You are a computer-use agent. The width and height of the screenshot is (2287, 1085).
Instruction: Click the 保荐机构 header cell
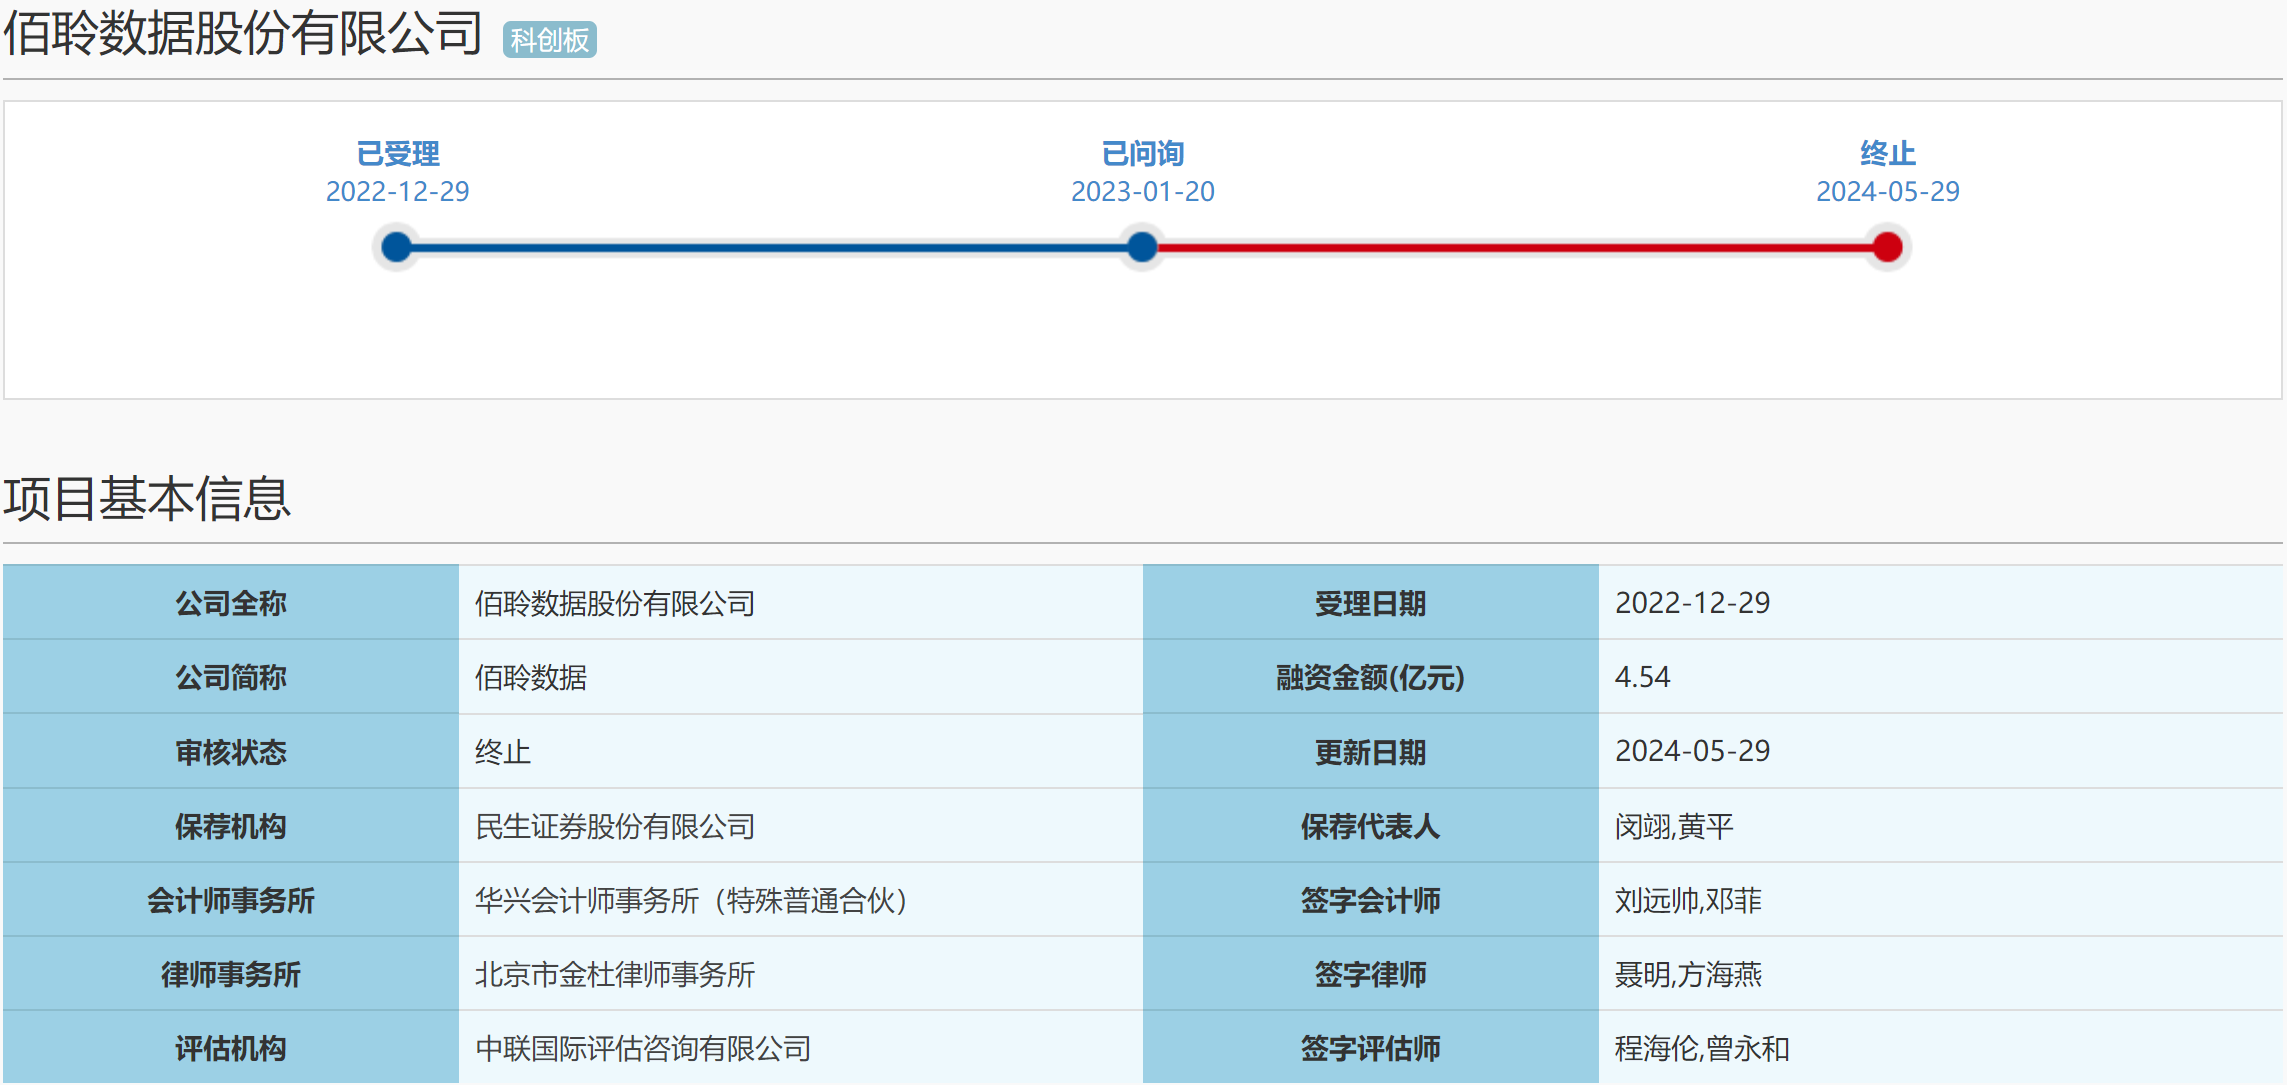[x=231, y=826]
